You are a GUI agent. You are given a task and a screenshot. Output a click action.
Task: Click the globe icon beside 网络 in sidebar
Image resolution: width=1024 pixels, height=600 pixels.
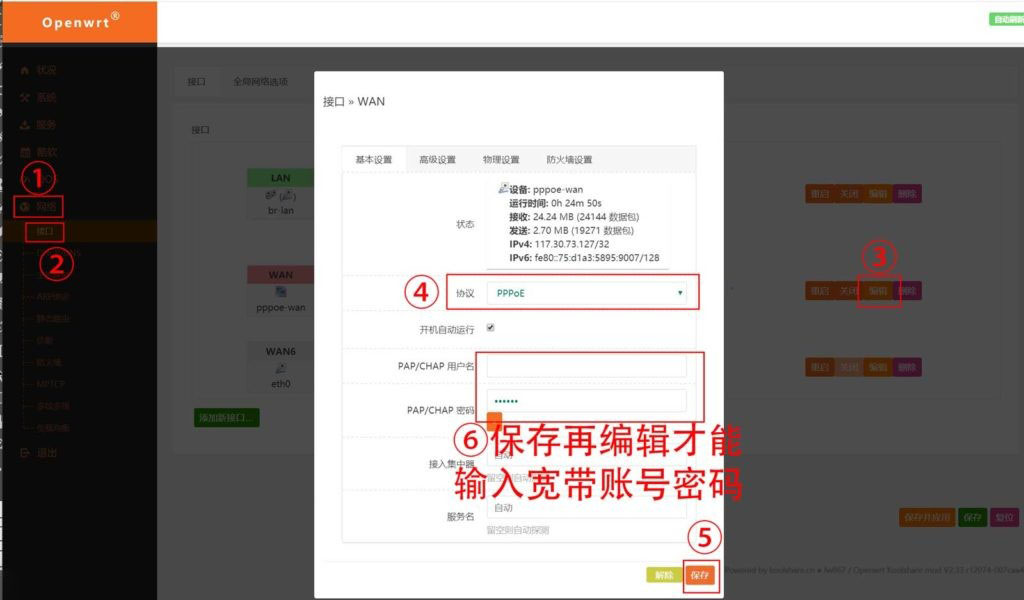coord(25,207)
